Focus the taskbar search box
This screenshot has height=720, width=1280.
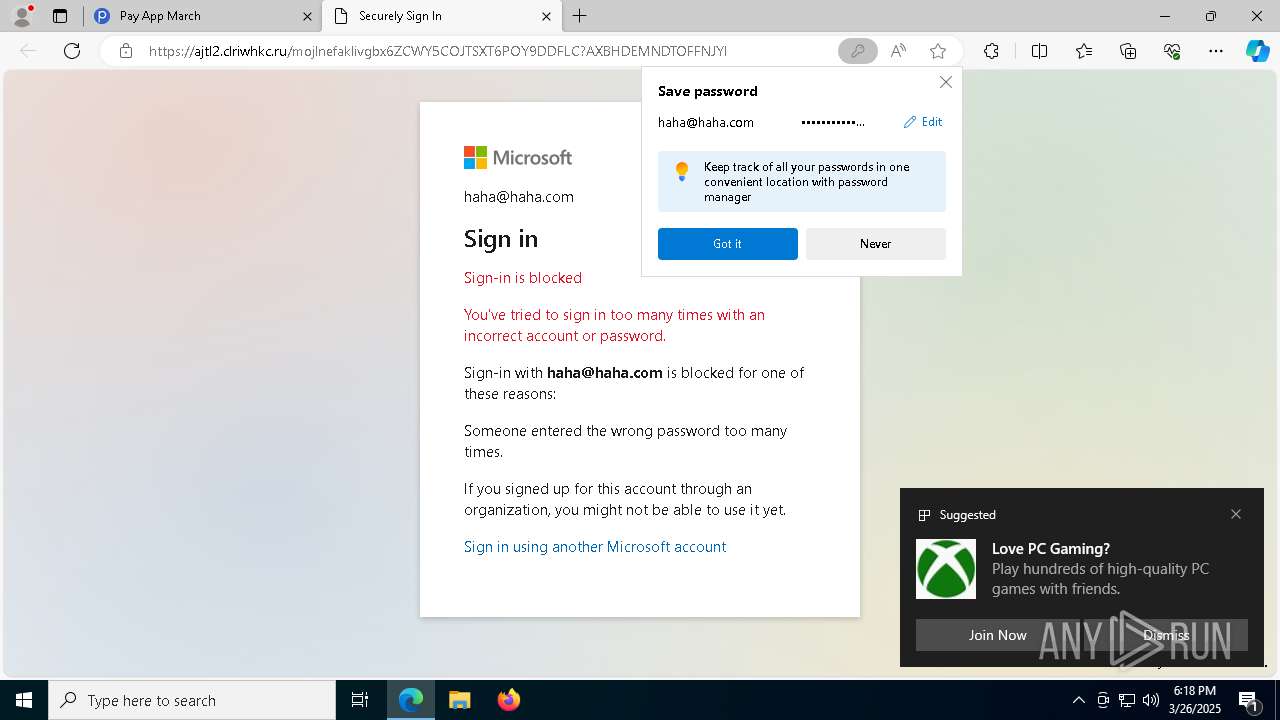pyautogui.click(x=192, y=700)
